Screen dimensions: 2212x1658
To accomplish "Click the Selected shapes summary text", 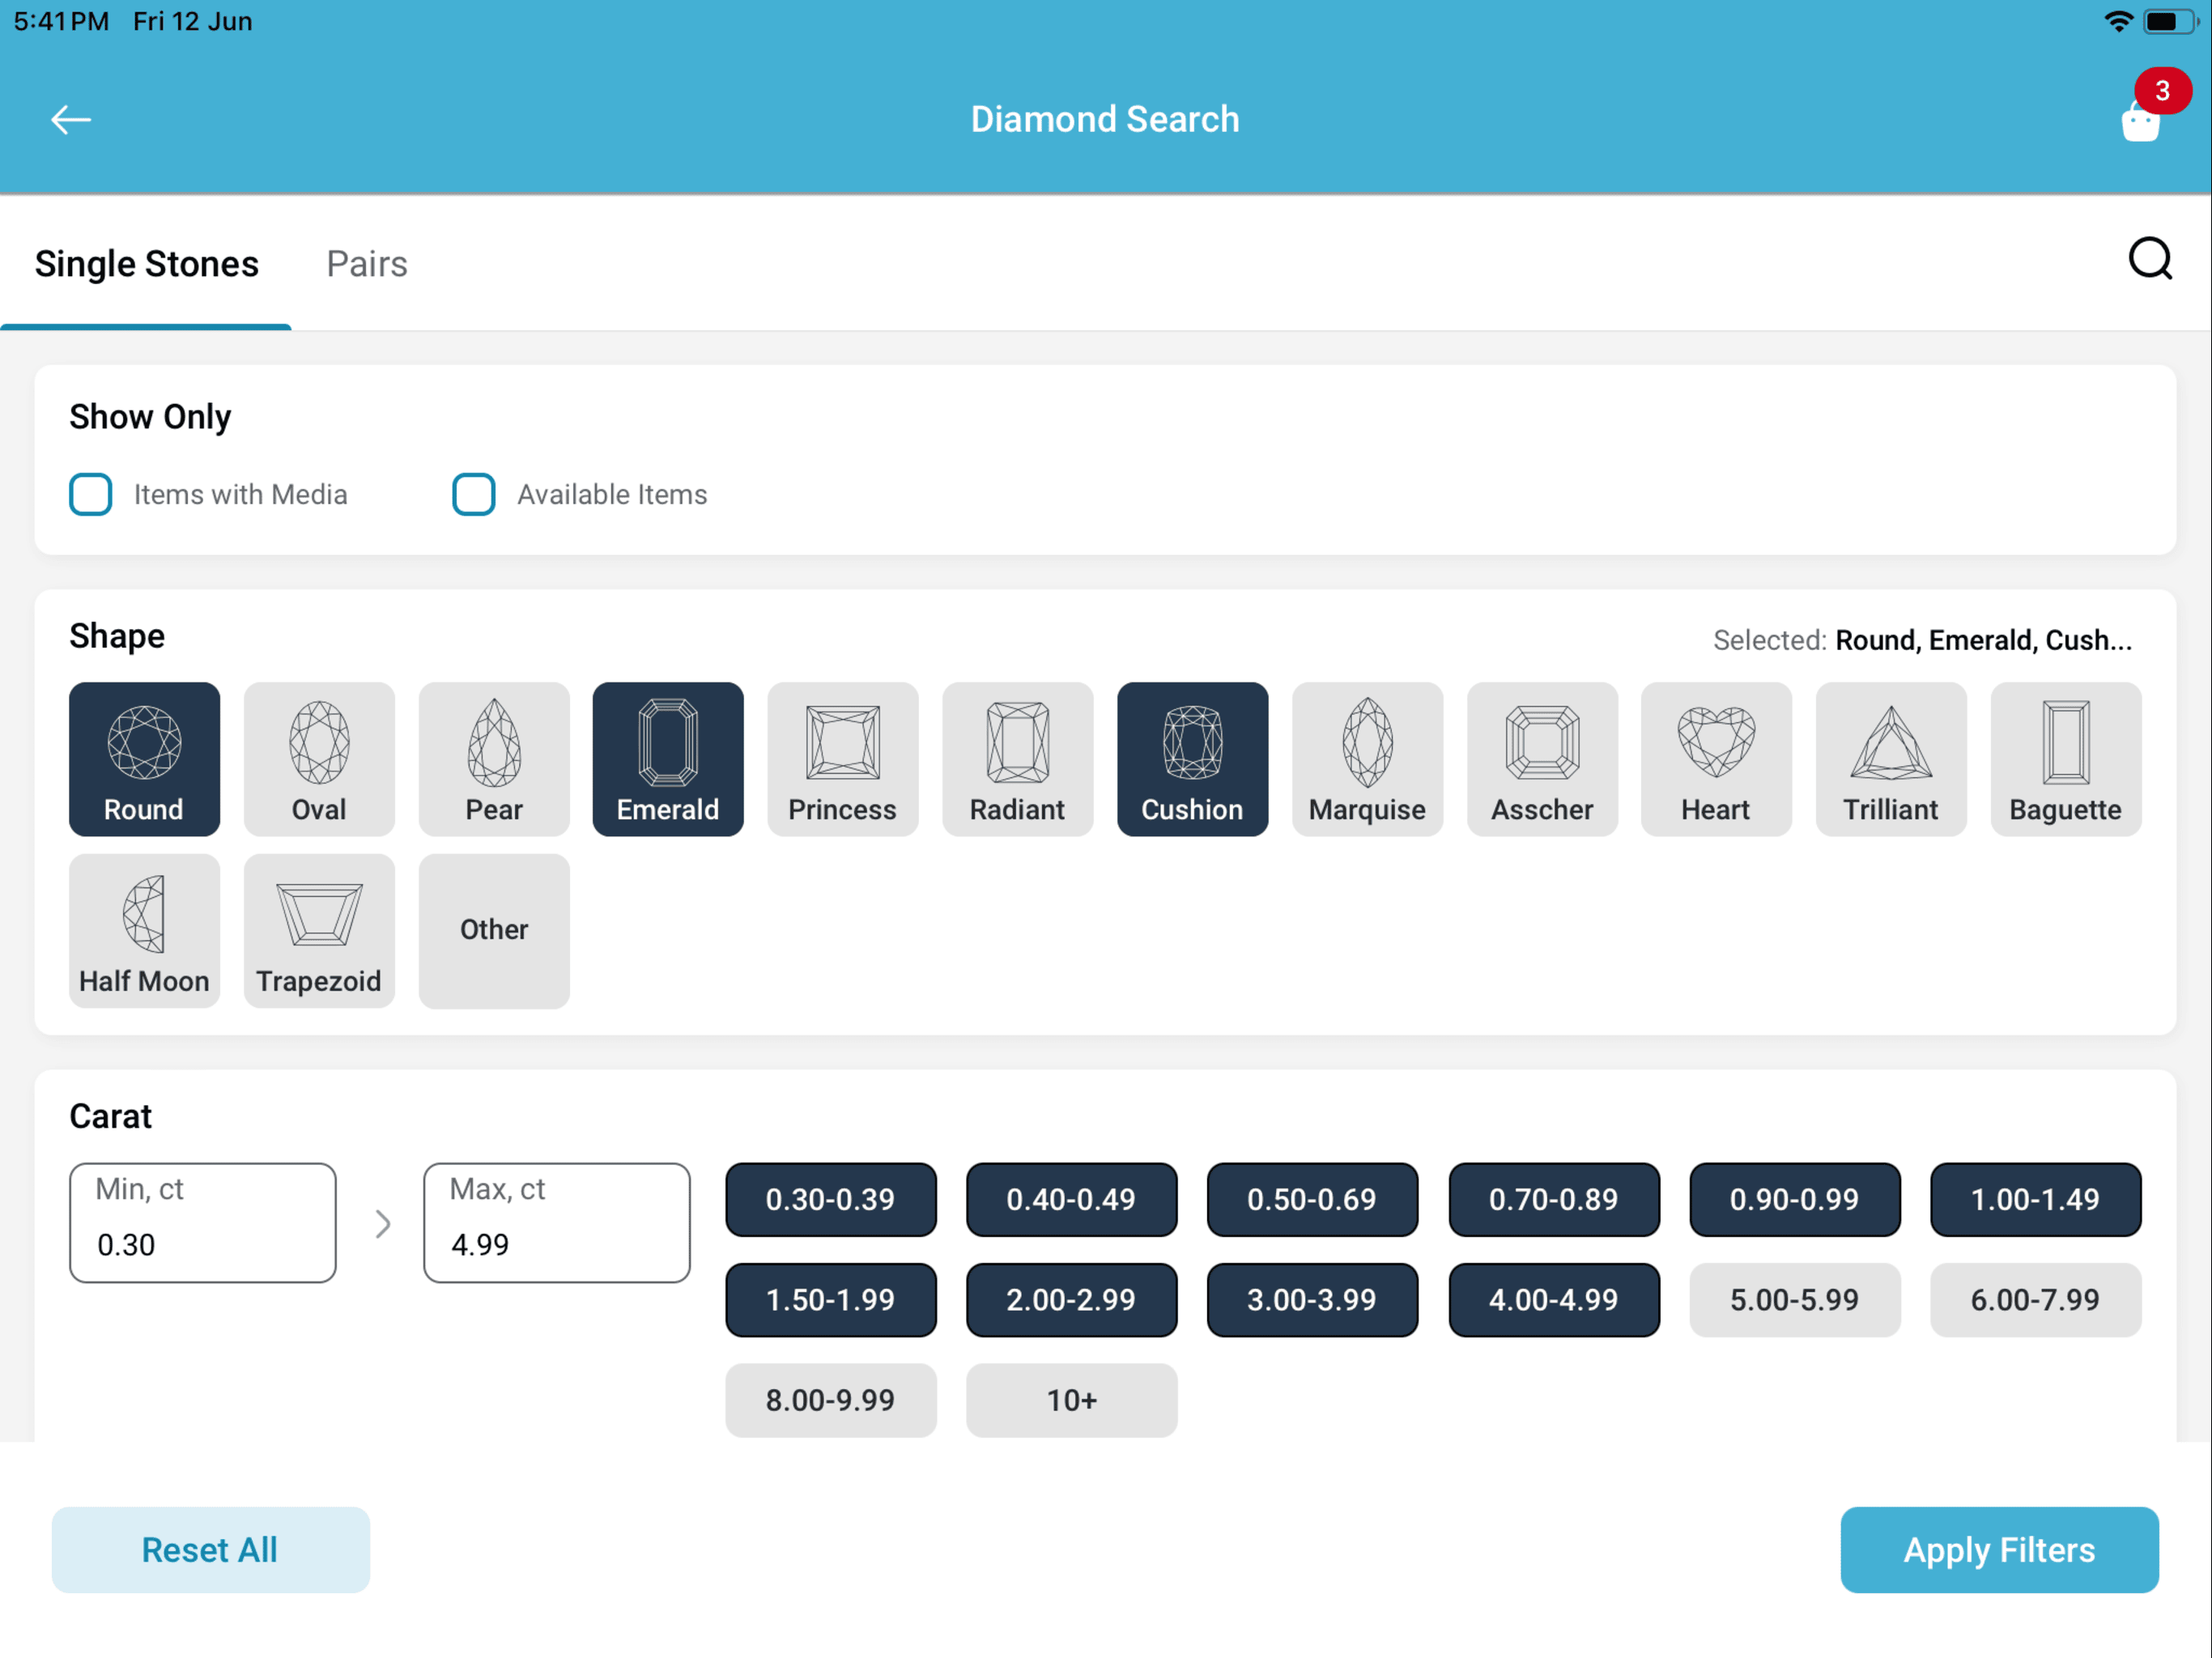I will point(1923,640).
